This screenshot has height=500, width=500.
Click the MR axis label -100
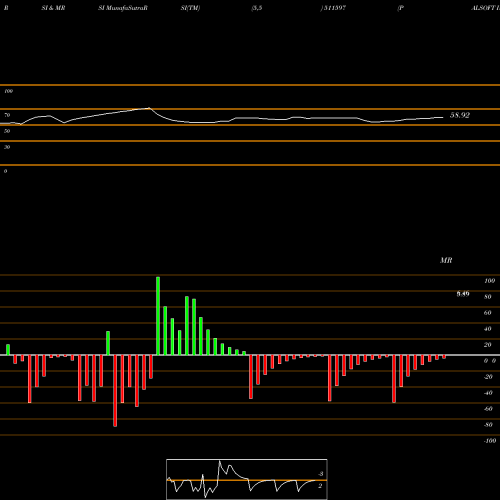tap(490, 441)
